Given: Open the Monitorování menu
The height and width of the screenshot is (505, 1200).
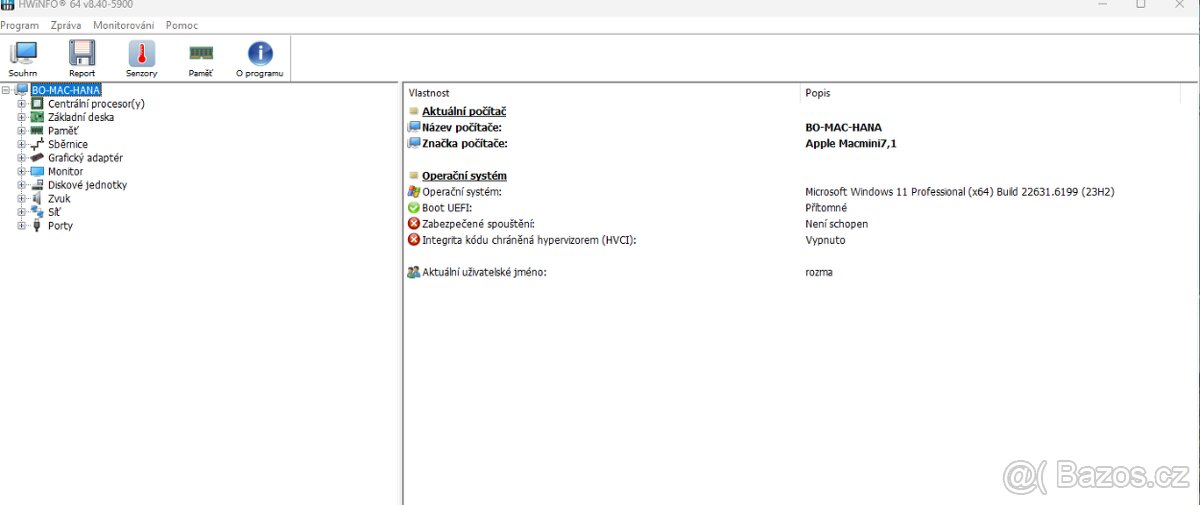Looking at the screenshot, I should (124, 25).
